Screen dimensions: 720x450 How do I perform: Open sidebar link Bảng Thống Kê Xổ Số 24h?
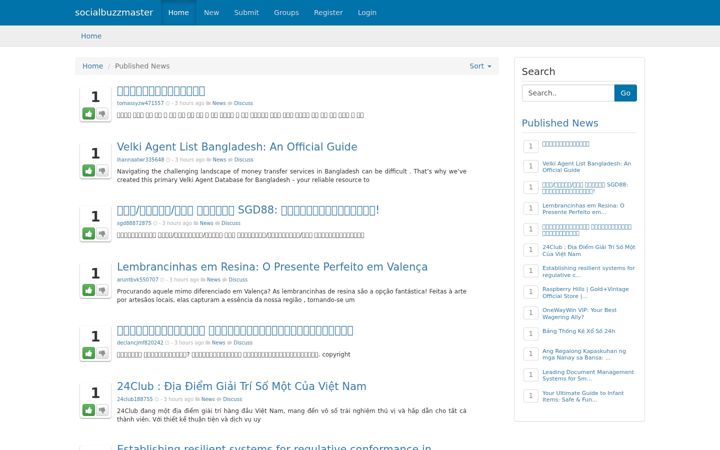[x=579, y=331]
